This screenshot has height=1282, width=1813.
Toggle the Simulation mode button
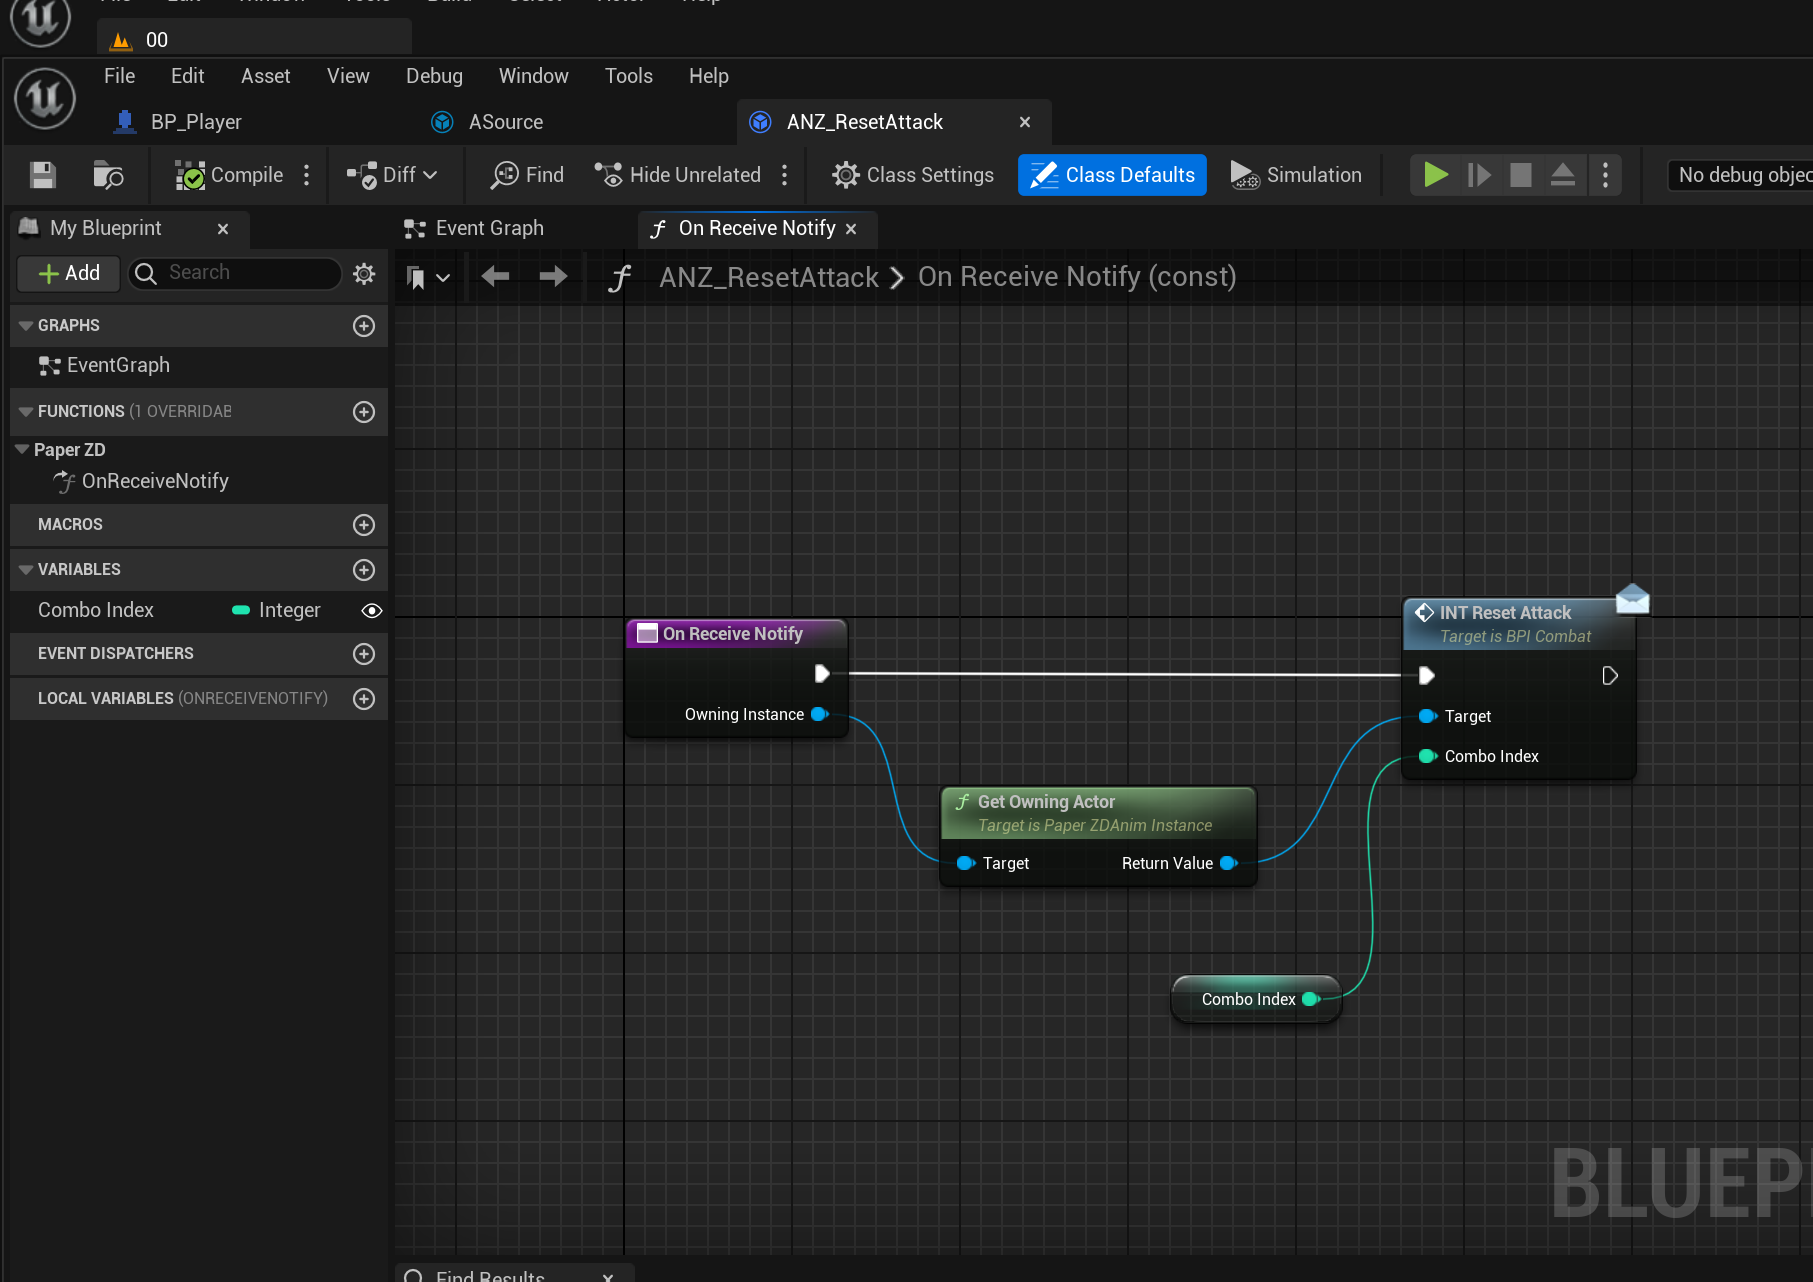tap(1296, 175)
